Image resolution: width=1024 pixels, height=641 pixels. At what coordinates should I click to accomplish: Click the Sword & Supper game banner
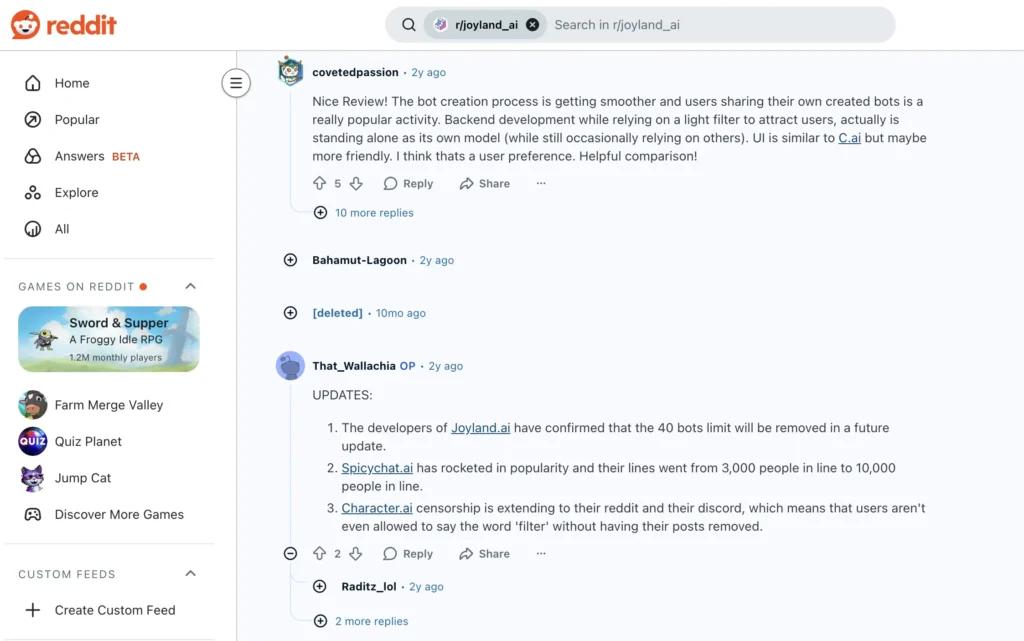pyautogui.click(x=109, y=339)
